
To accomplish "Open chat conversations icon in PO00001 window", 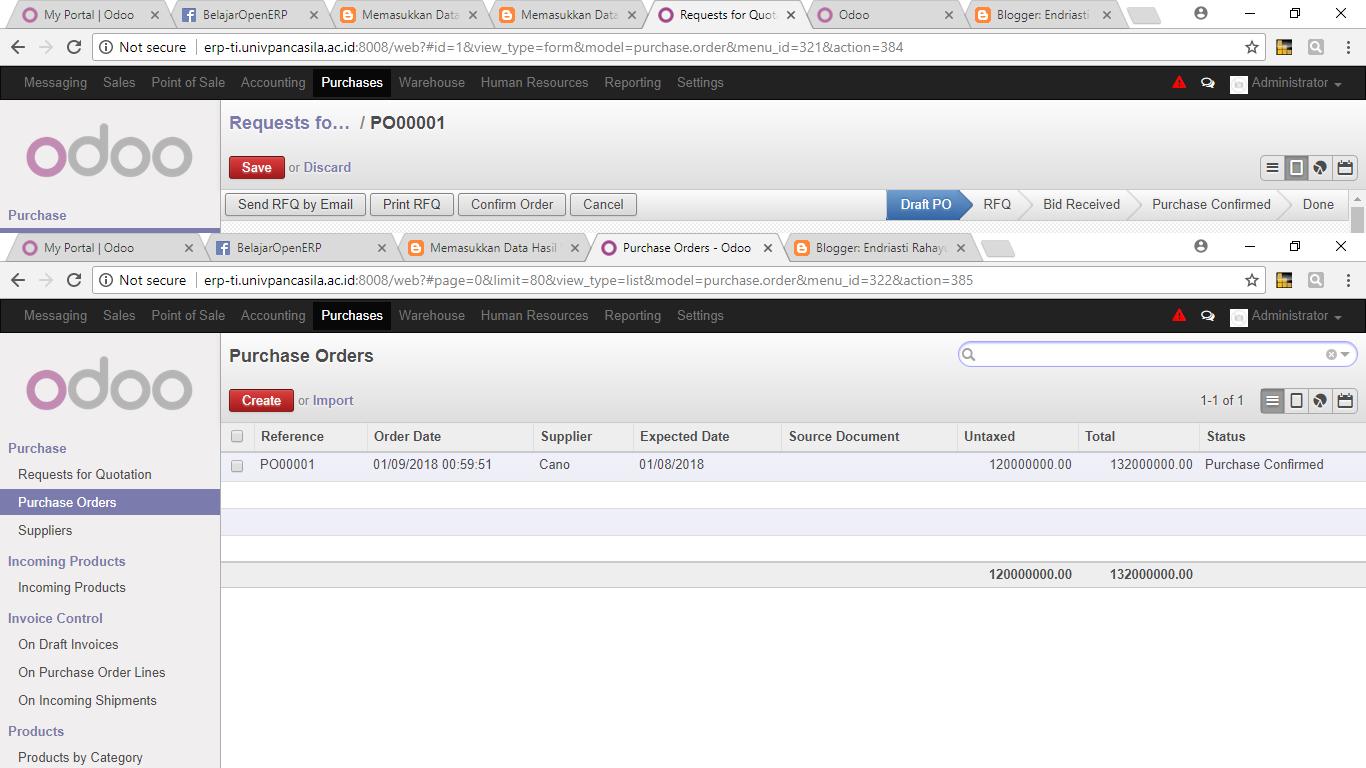I will tap(1208, 83).
